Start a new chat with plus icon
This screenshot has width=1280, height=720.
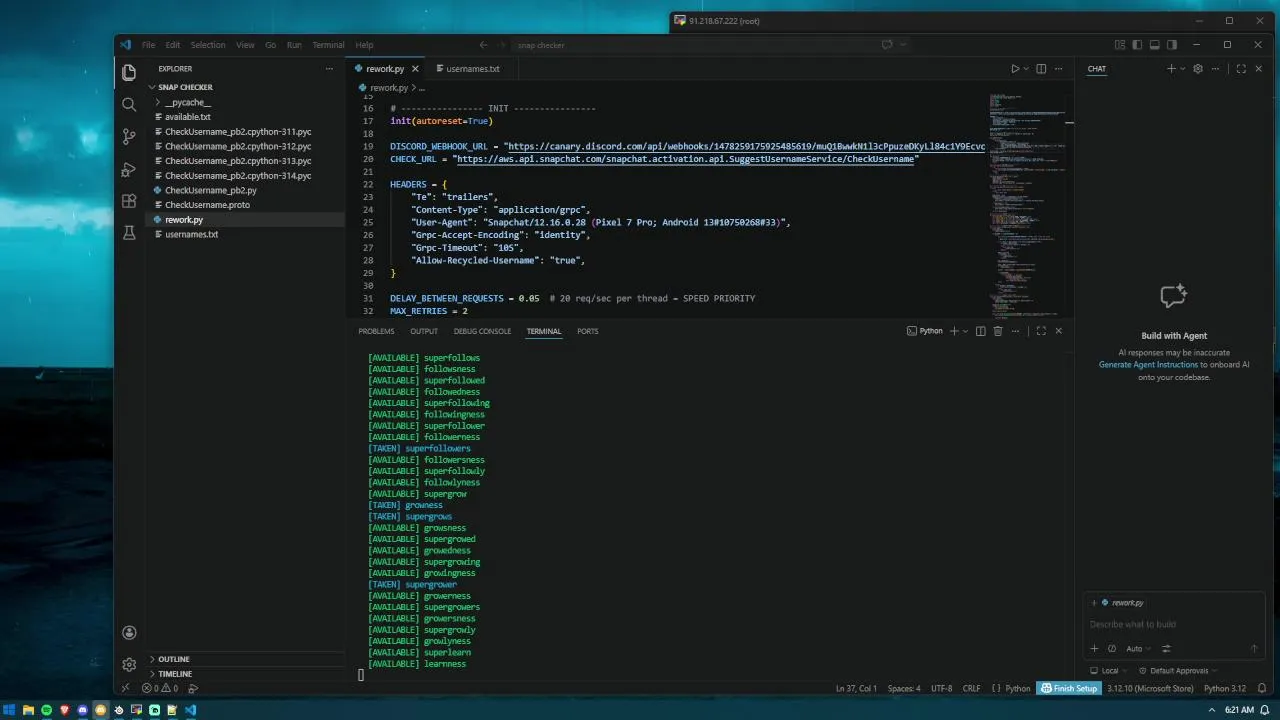(x=1171, y=69)
